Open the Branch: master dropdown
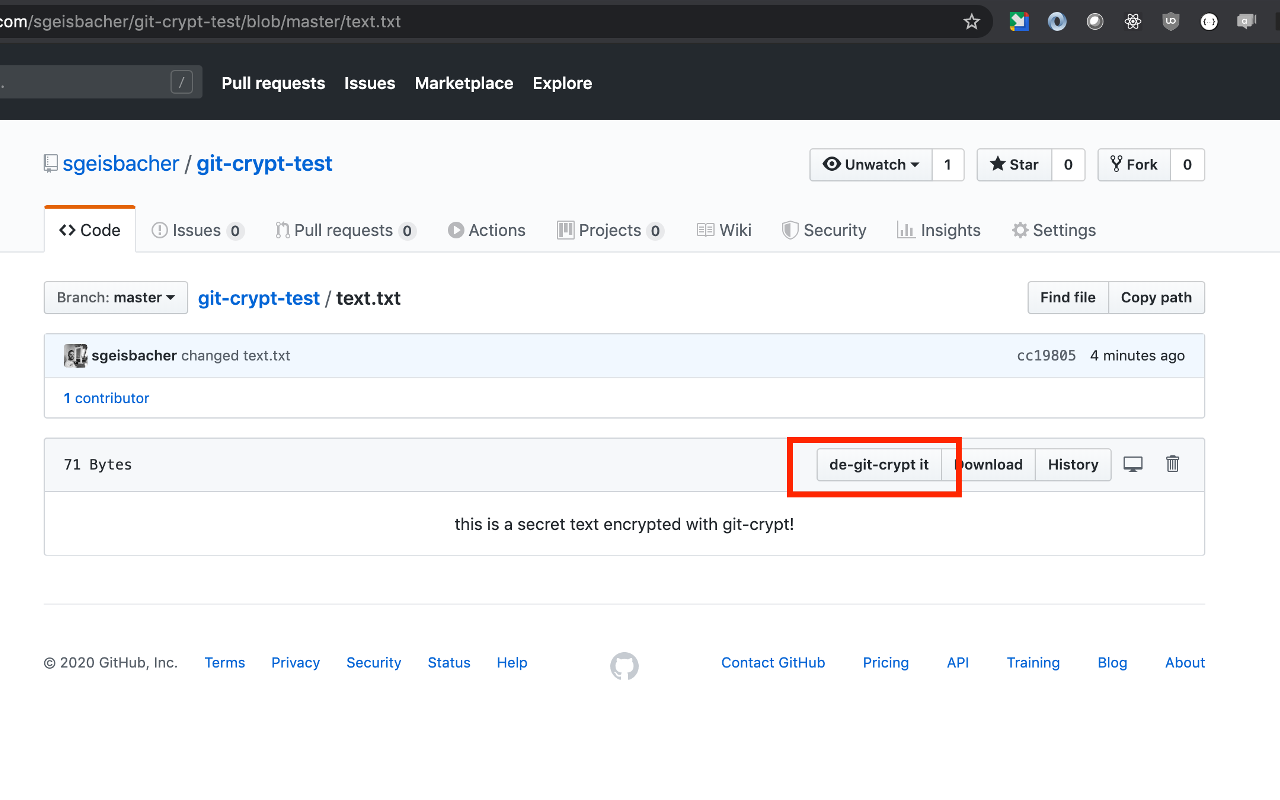Screen dimensions: 1280x800 (x=115, y=297)
